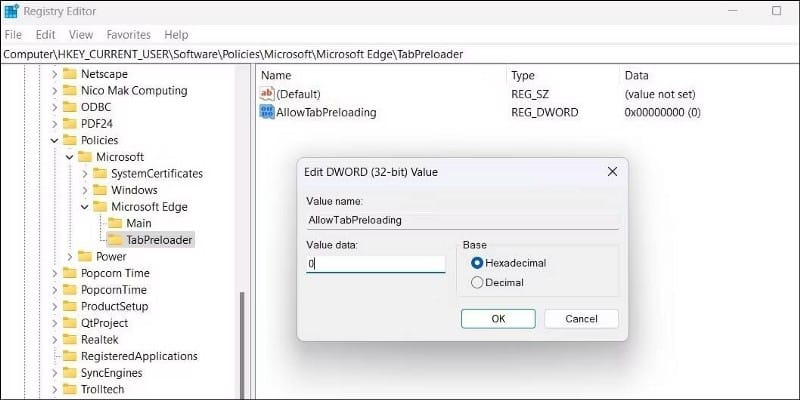Click the Data column header
Viewport: 800px width, 400px height.
709,76
